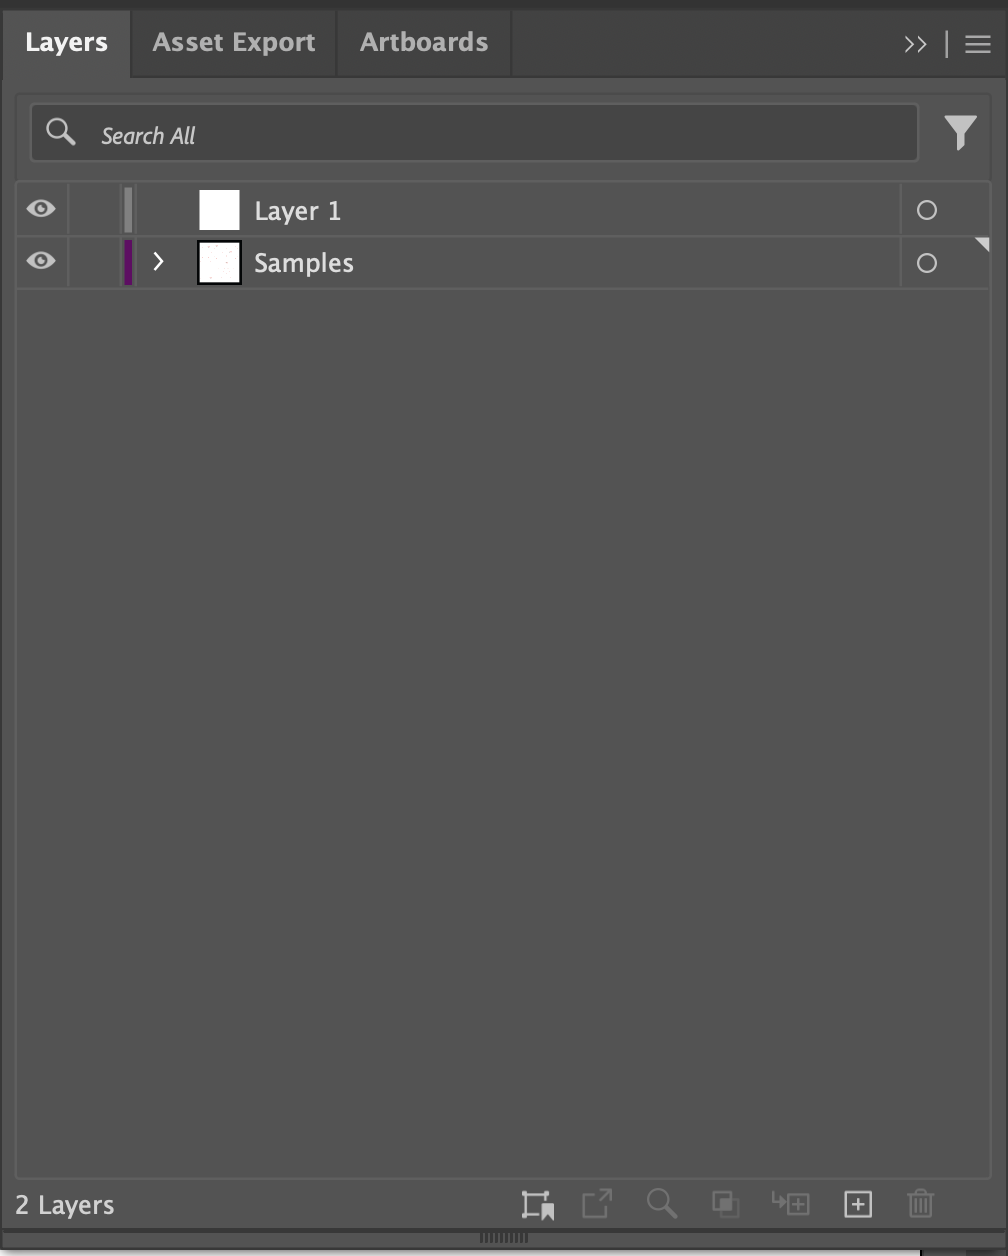Viewport: 1008px width, 1256px height.
Task: Delete the selected layer using the trash icon
Action: (x=920, y=1204)
